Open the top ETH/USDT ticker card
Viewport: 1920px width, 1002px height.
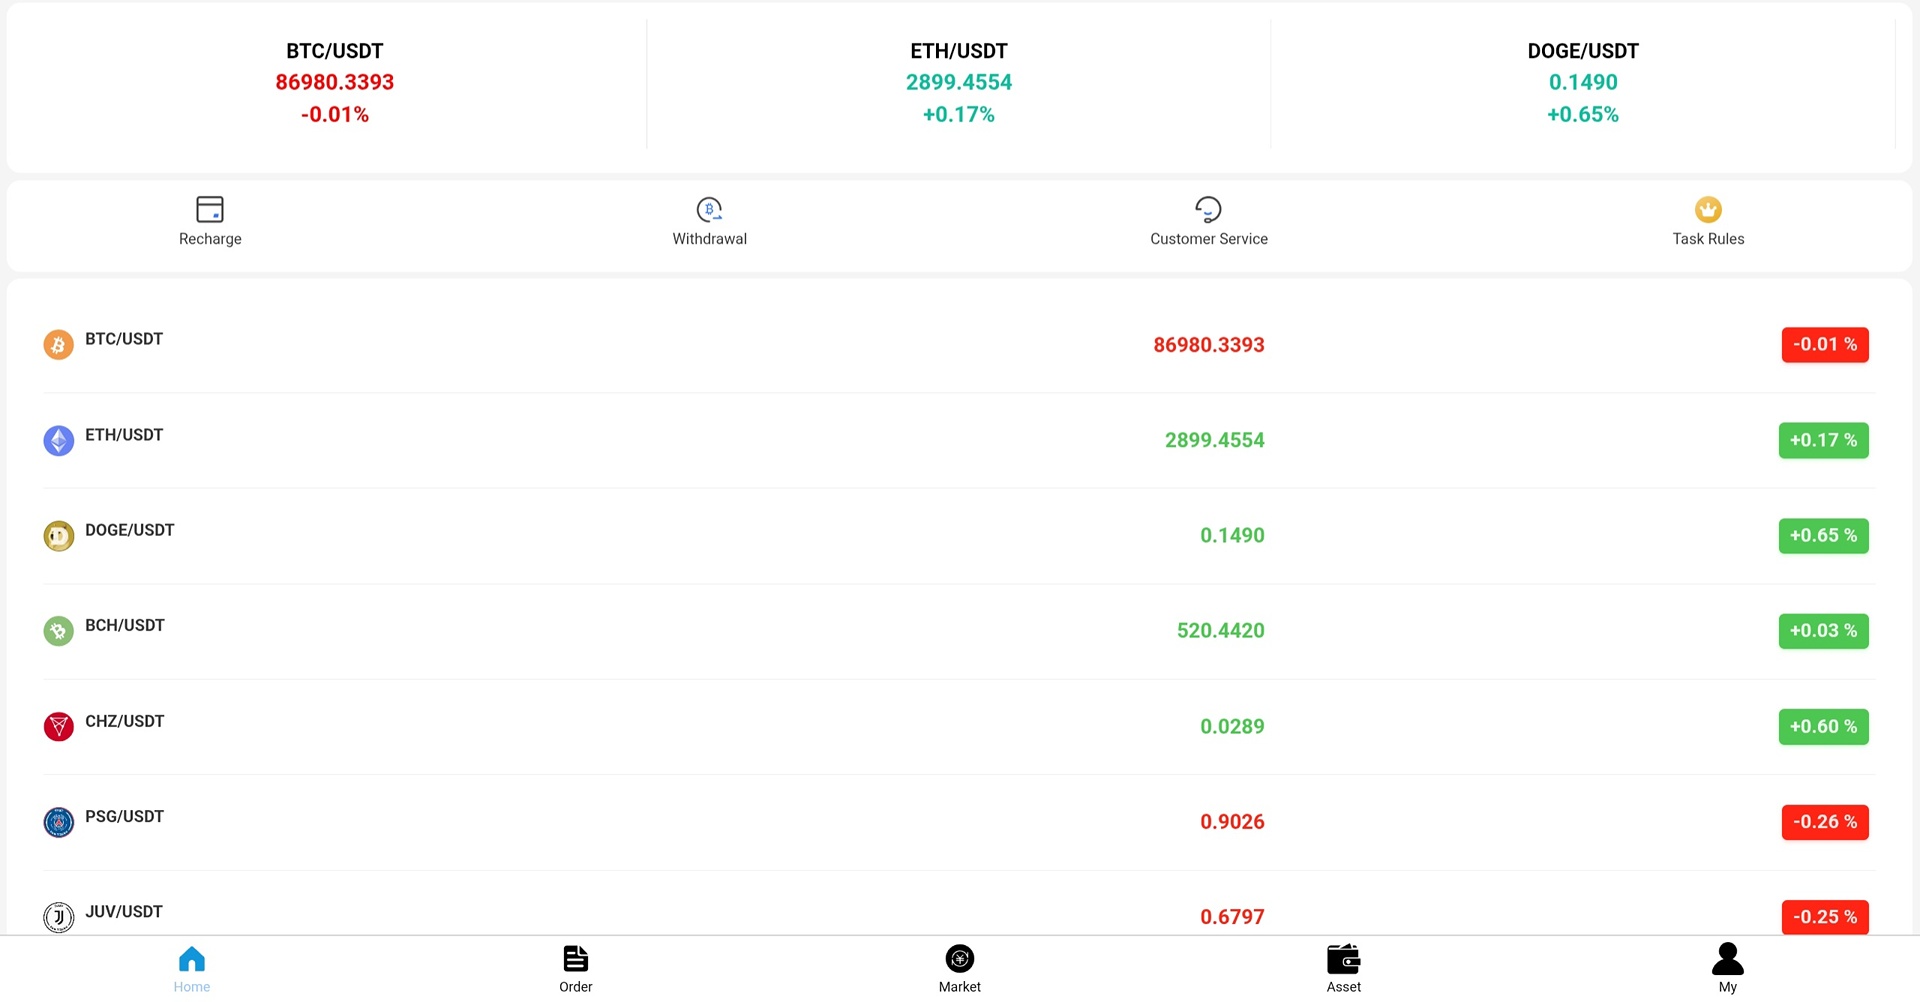pyautogui.click(x=959, y=83)
